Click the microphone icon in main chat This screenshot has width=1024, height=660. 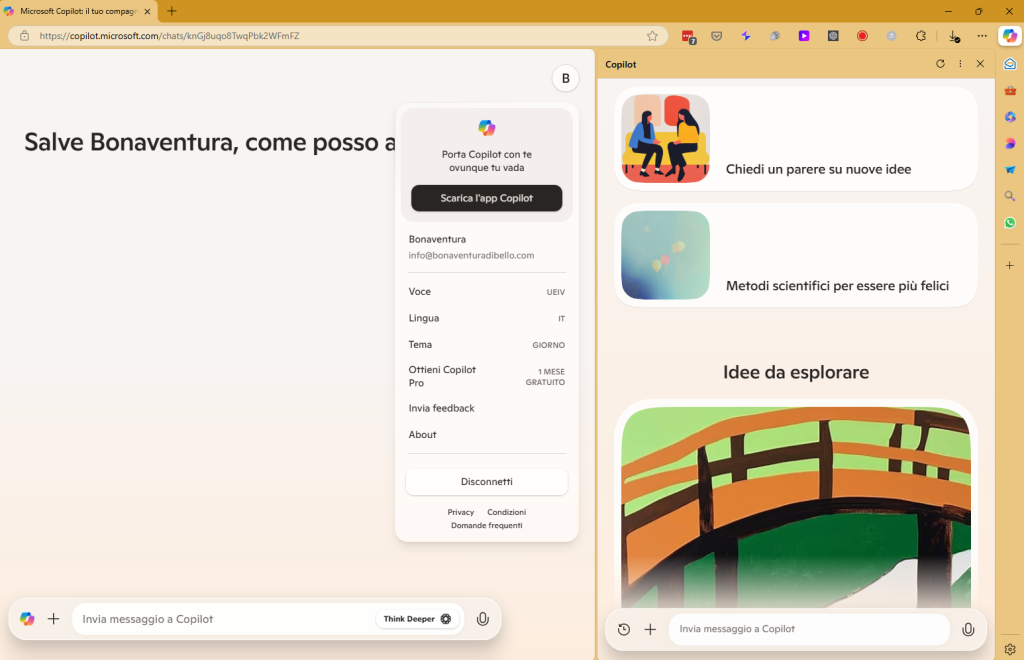pos(483,619)
